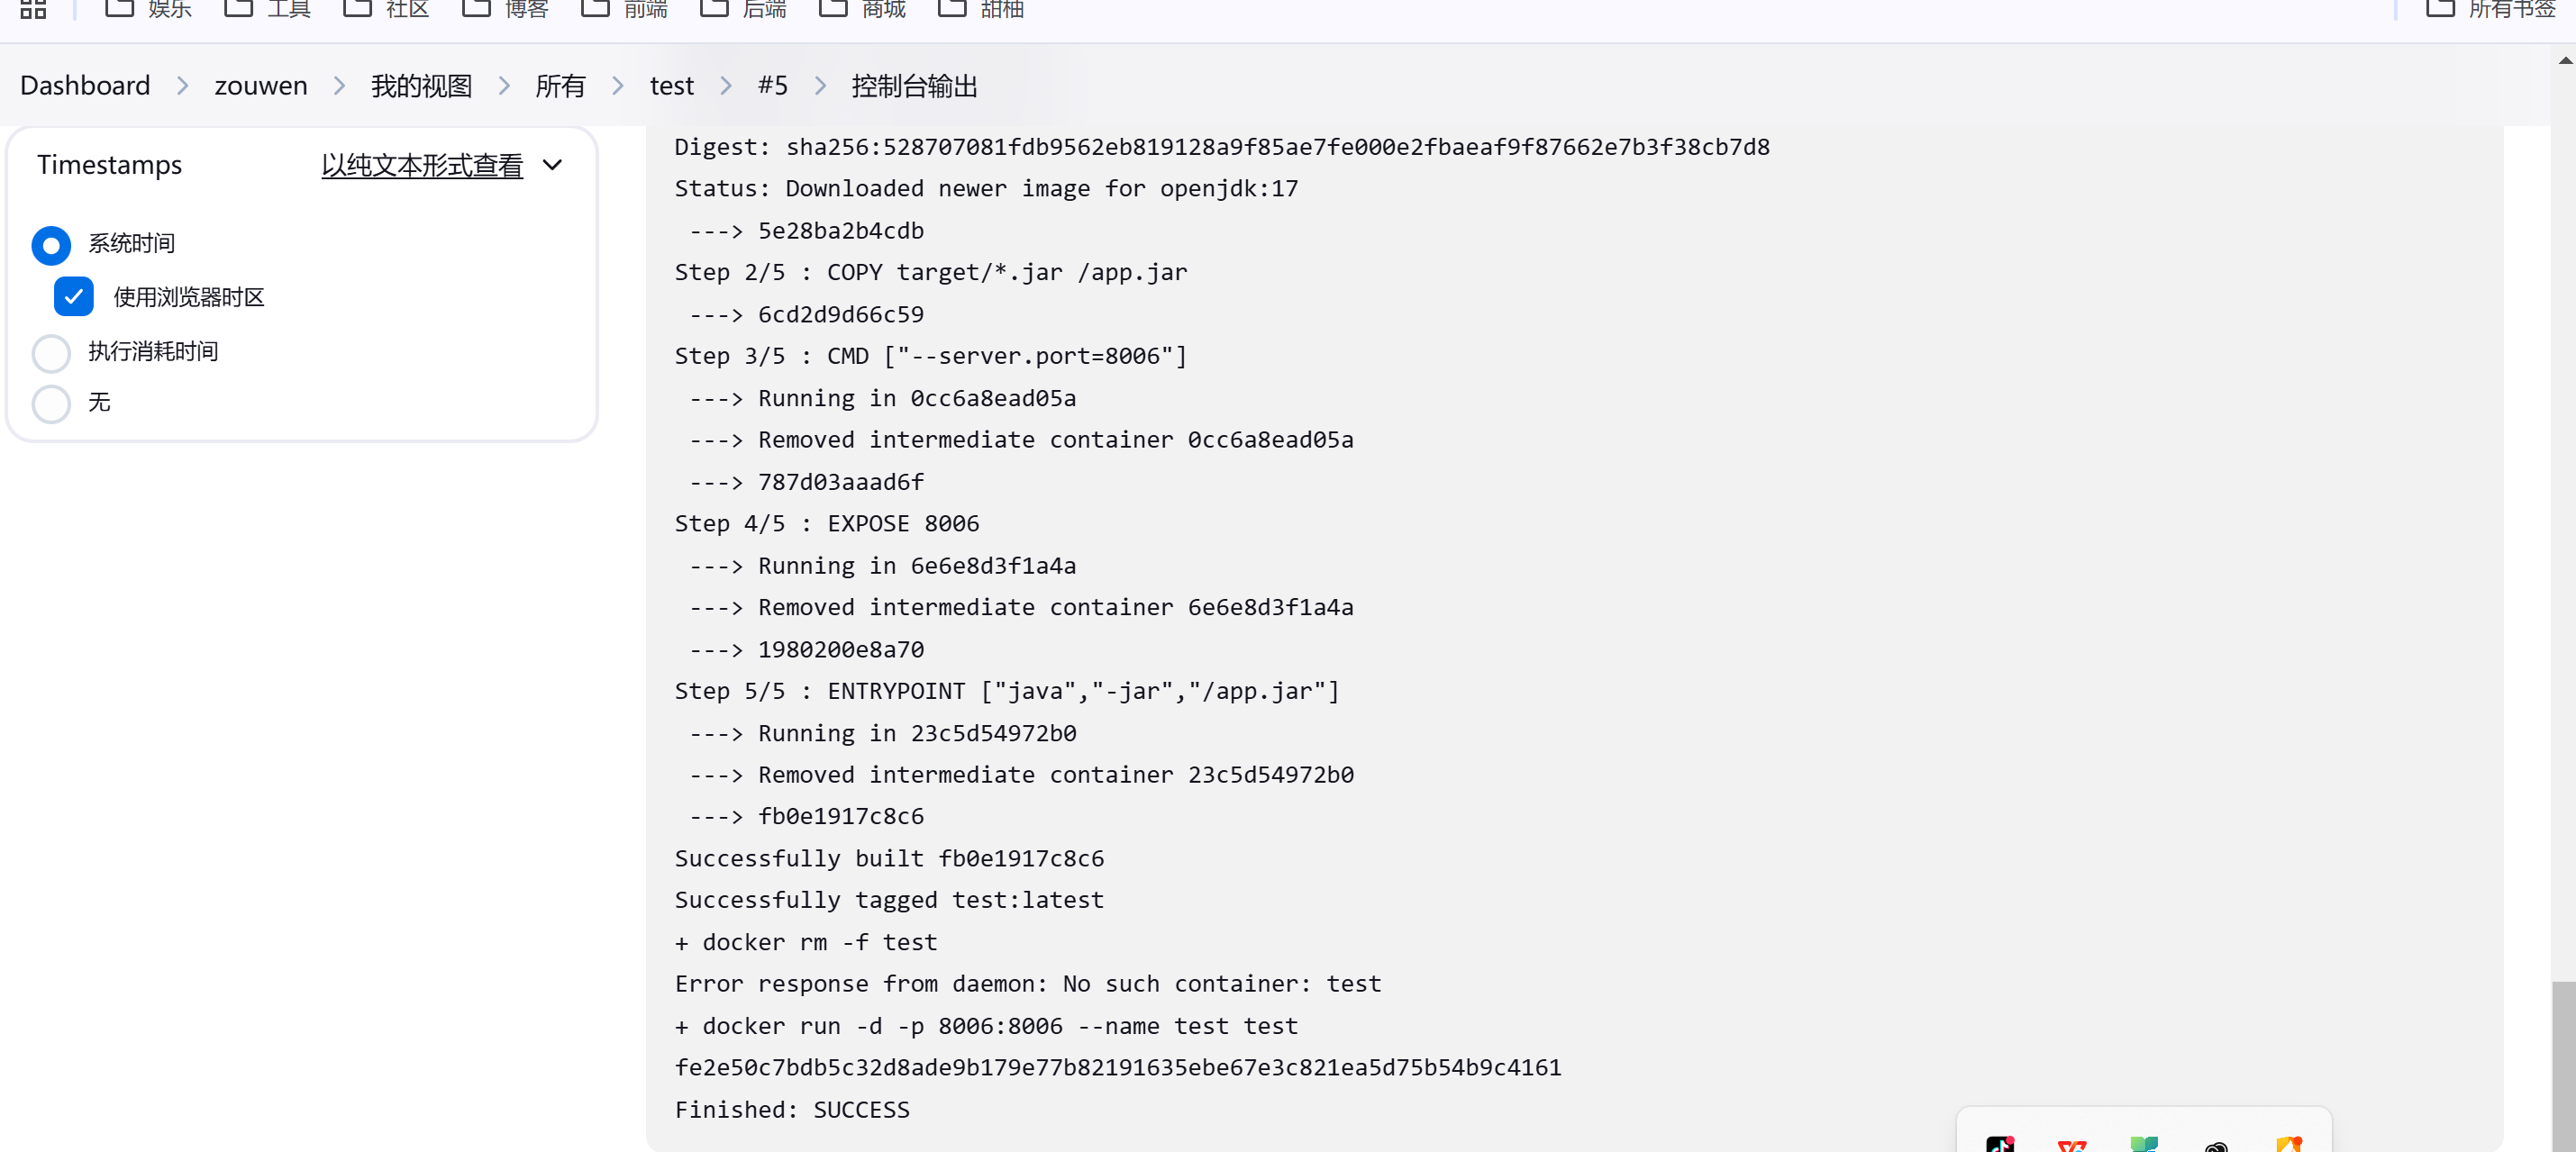
Task: Click the vertical scrollbar thumb at right
Action: click(2563, 1066)
